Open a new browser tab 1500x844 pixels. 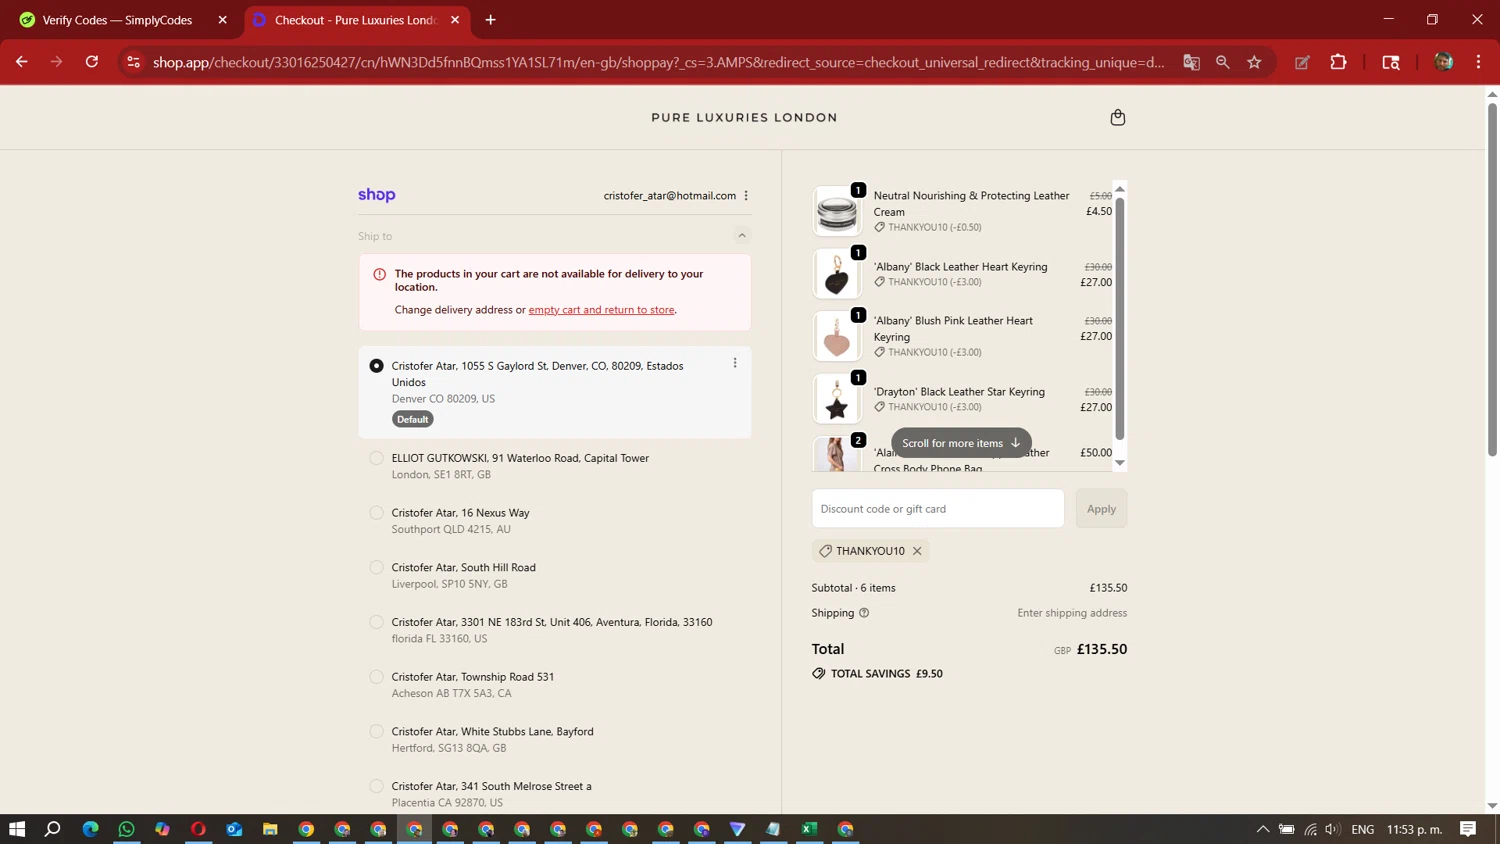pyautogui.click(x=490, y=20)
